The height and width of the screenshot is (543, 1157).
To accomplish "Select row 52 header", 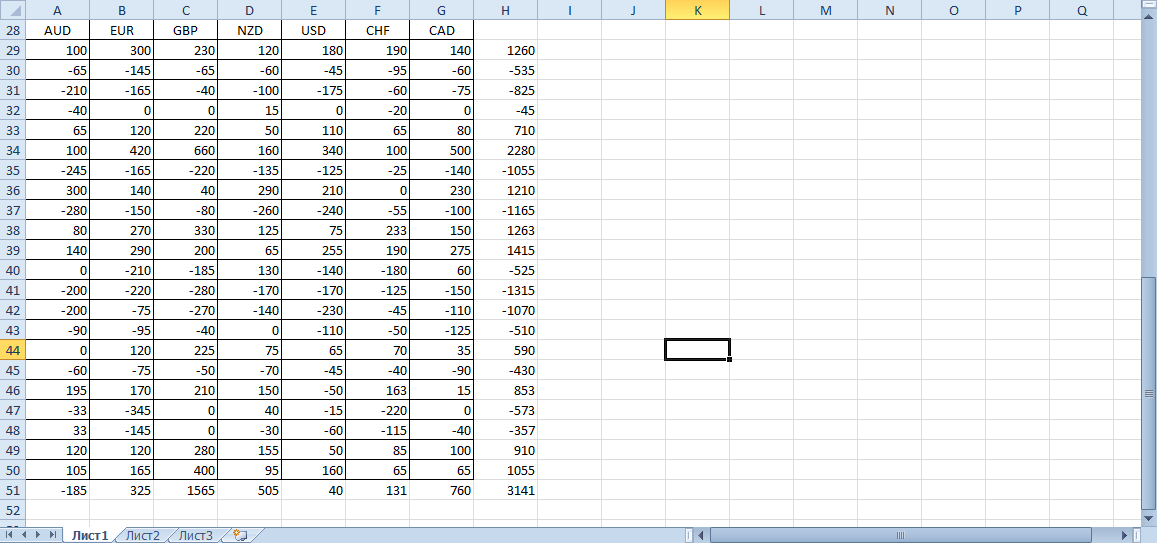I will pyautogui.click(x=13, y=510).
